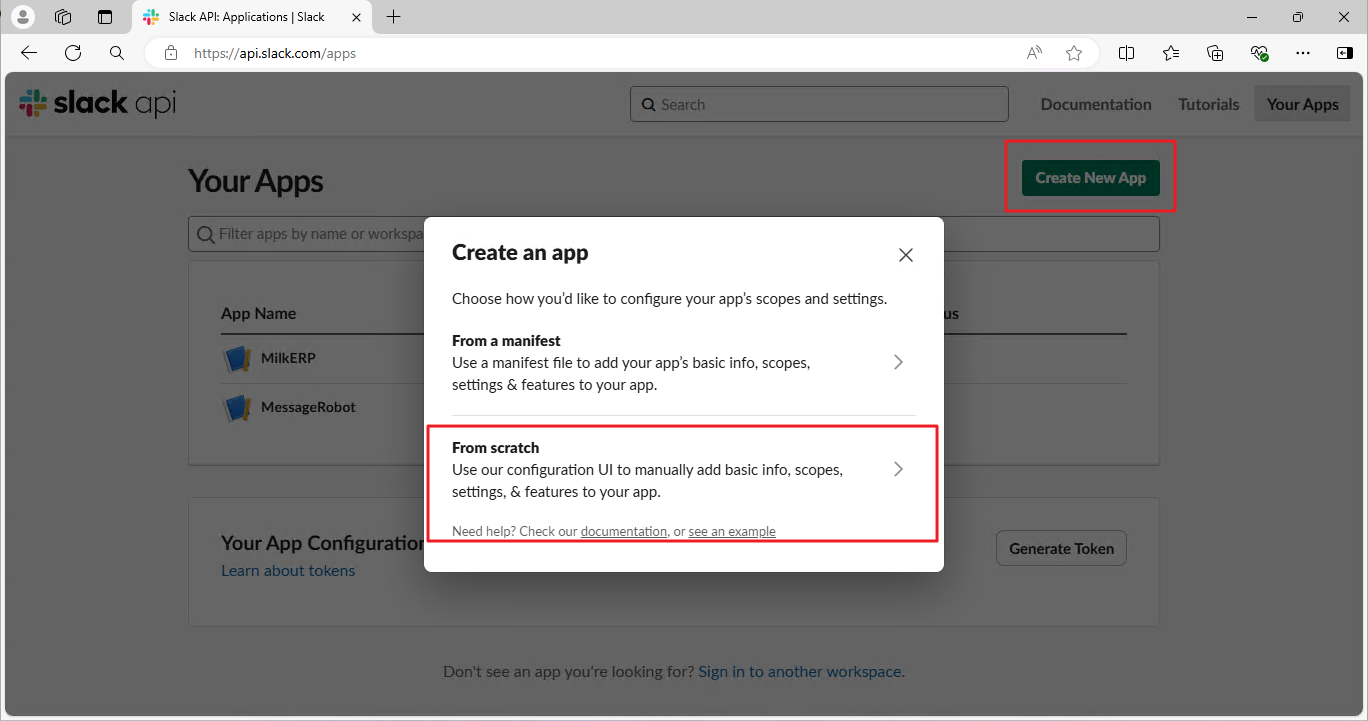Open the Your Apps nav item
The height and width of the screenshot is (721, 1368).
click(1302, 104)
